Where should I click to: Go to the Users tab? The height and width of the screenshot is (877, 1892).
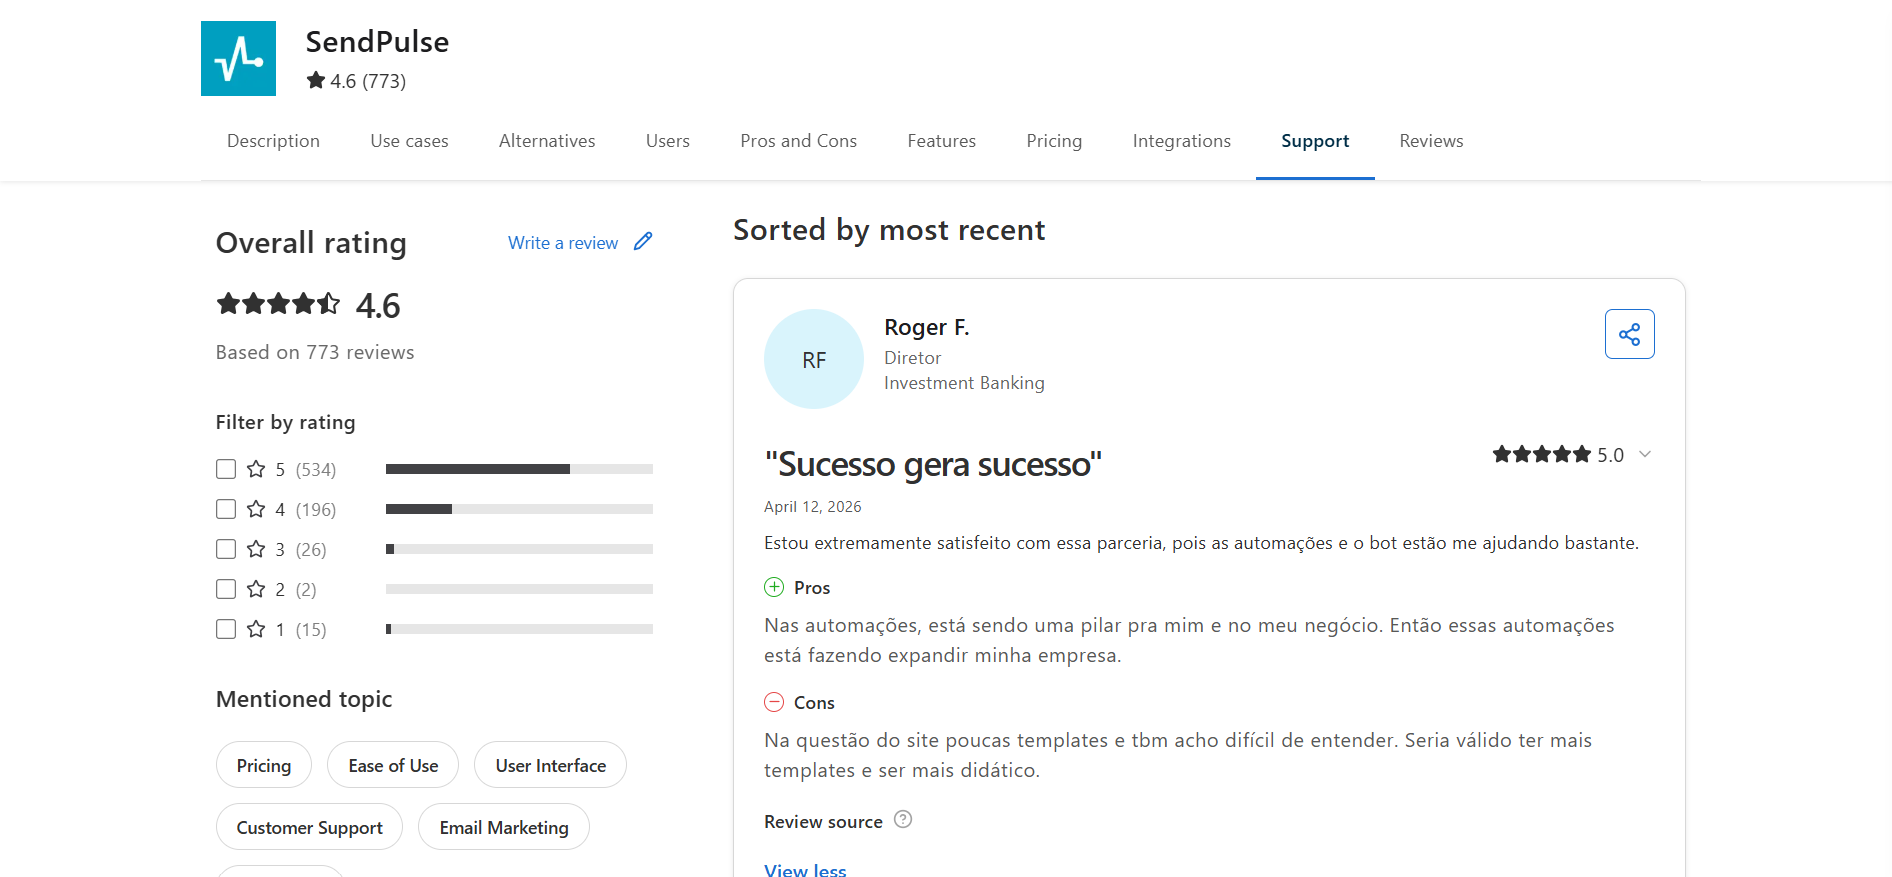668,141
